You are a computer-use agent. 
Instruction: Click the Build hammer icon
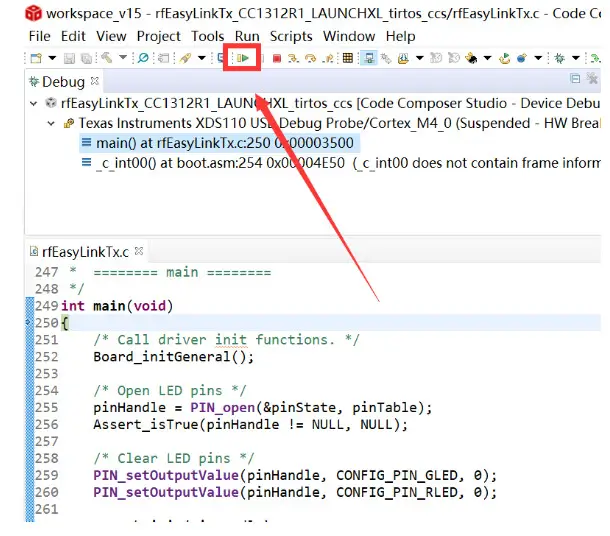click(107, 58)
